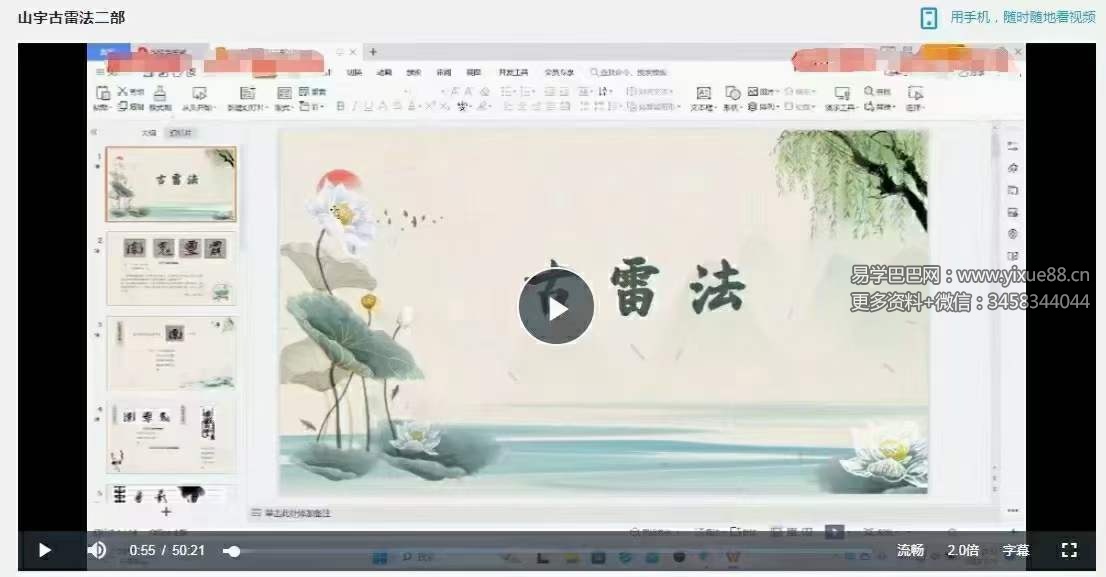Toggle 字幕 subtitles in the player bar
The image size is (1106, 577).
(1016, 550)
